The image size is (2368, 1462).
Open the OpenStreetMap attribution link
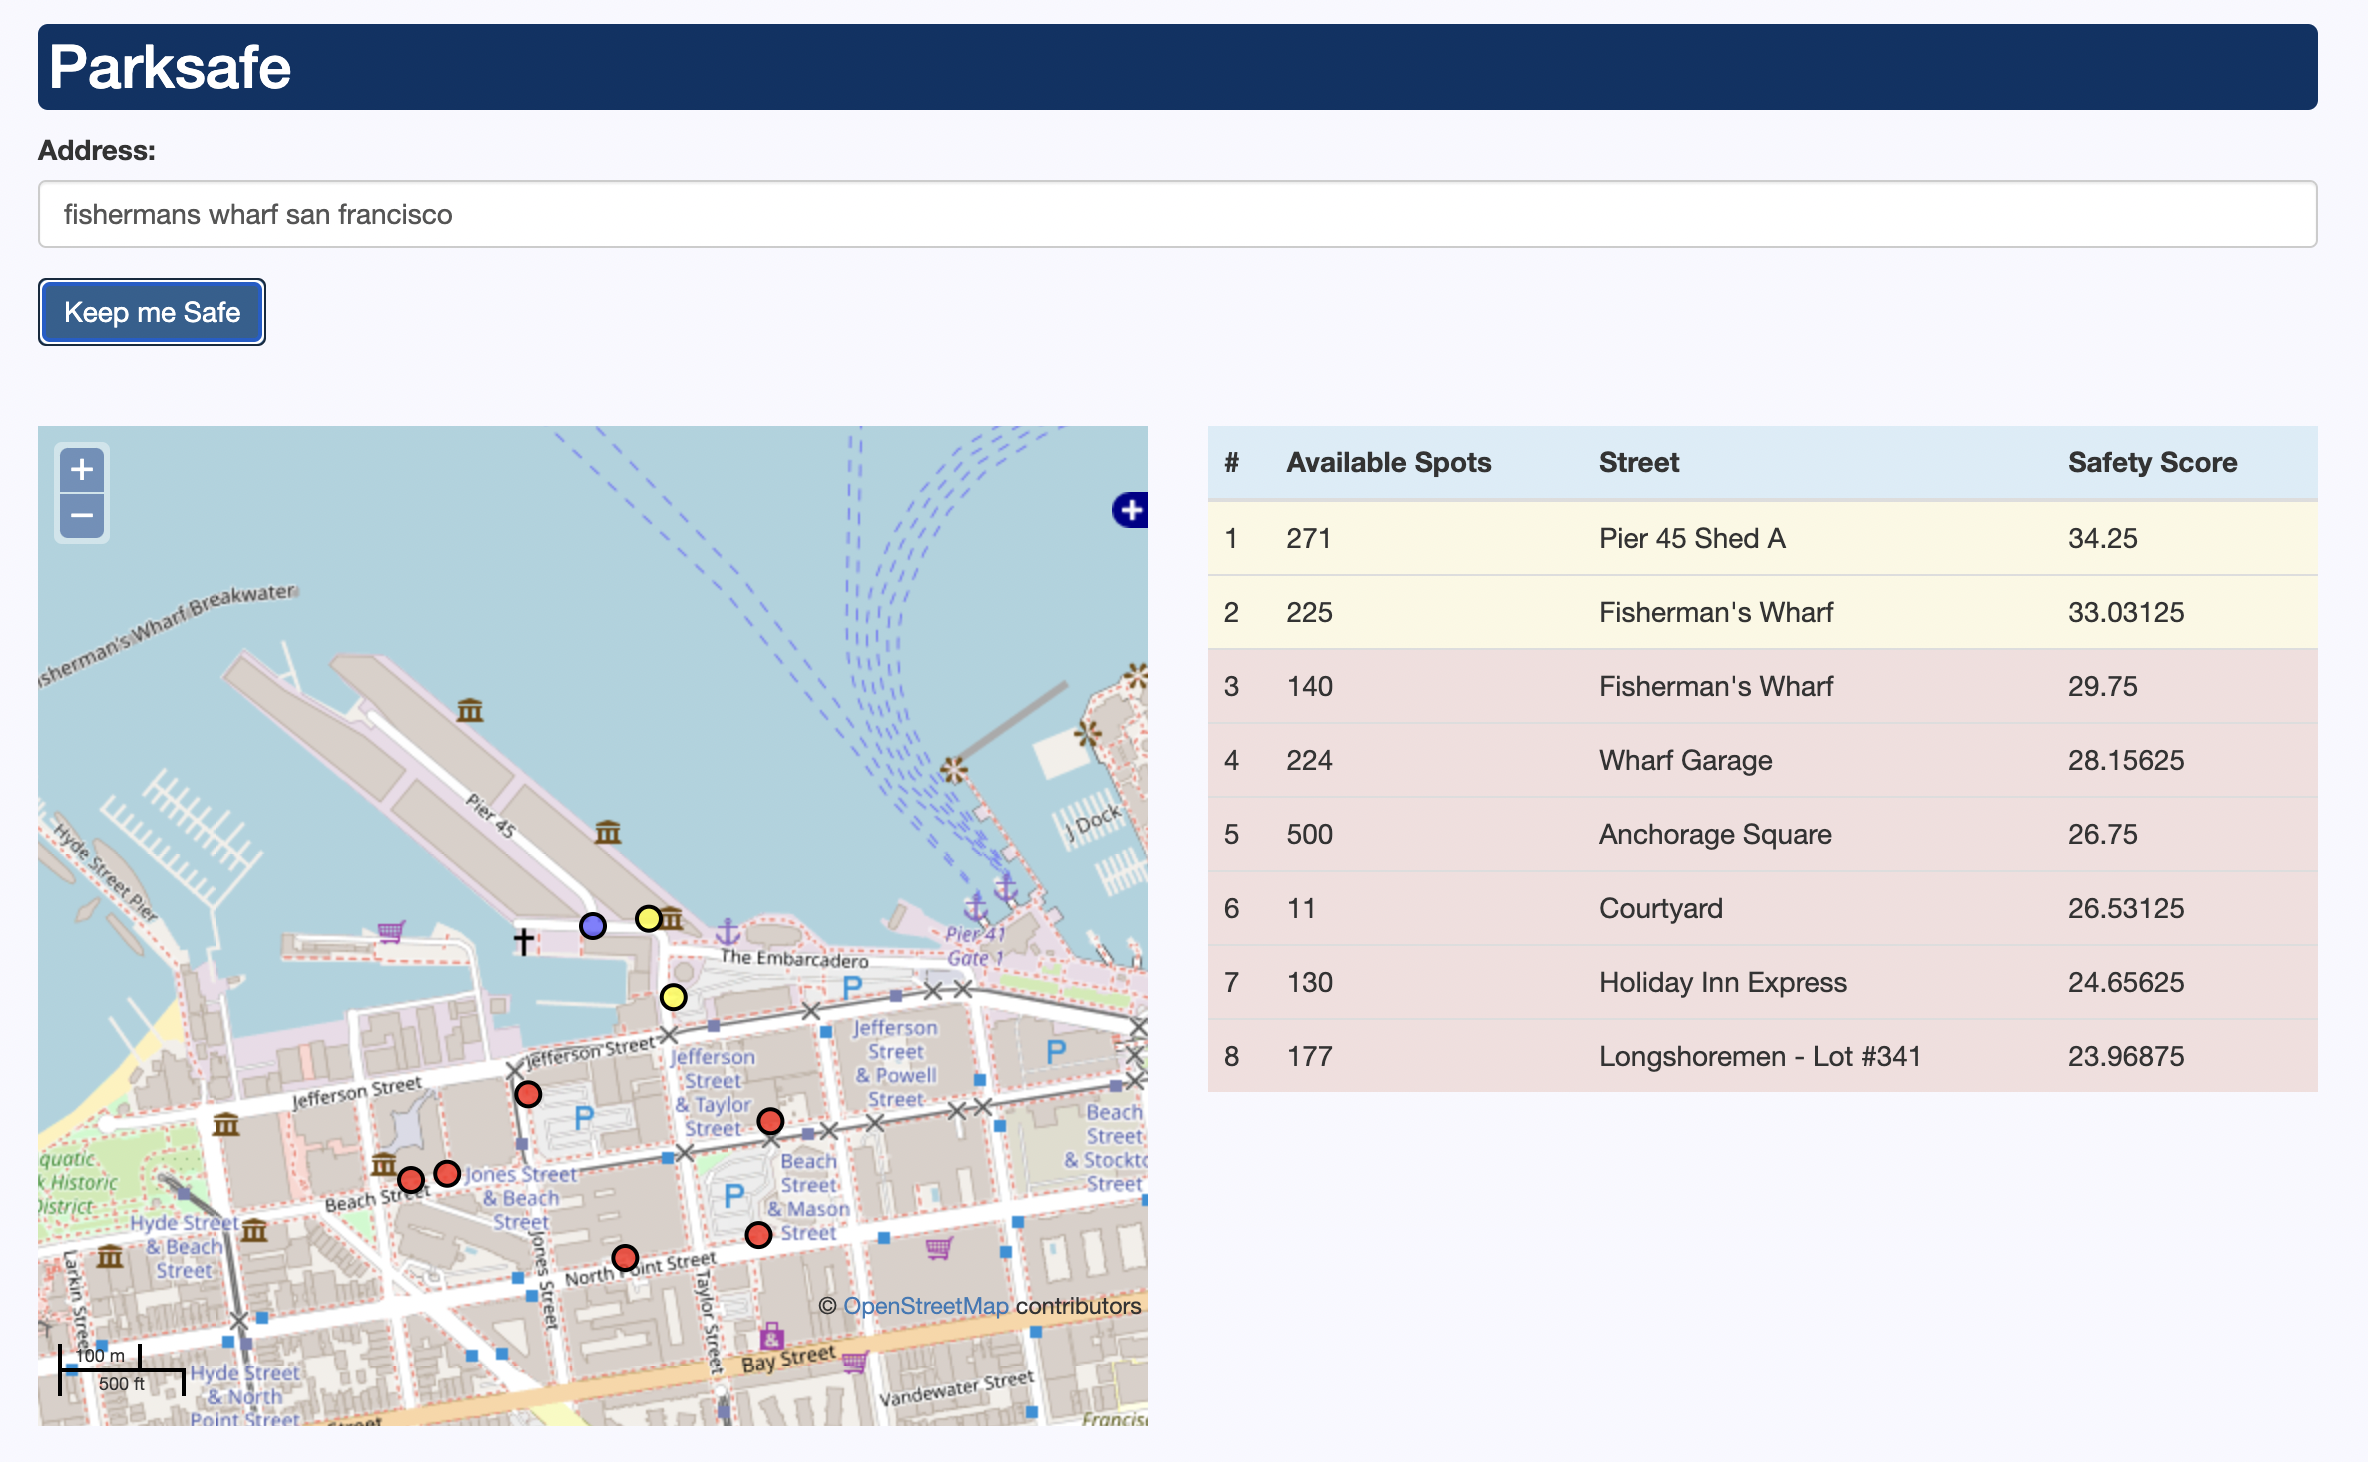click(x=925, y=1306)
